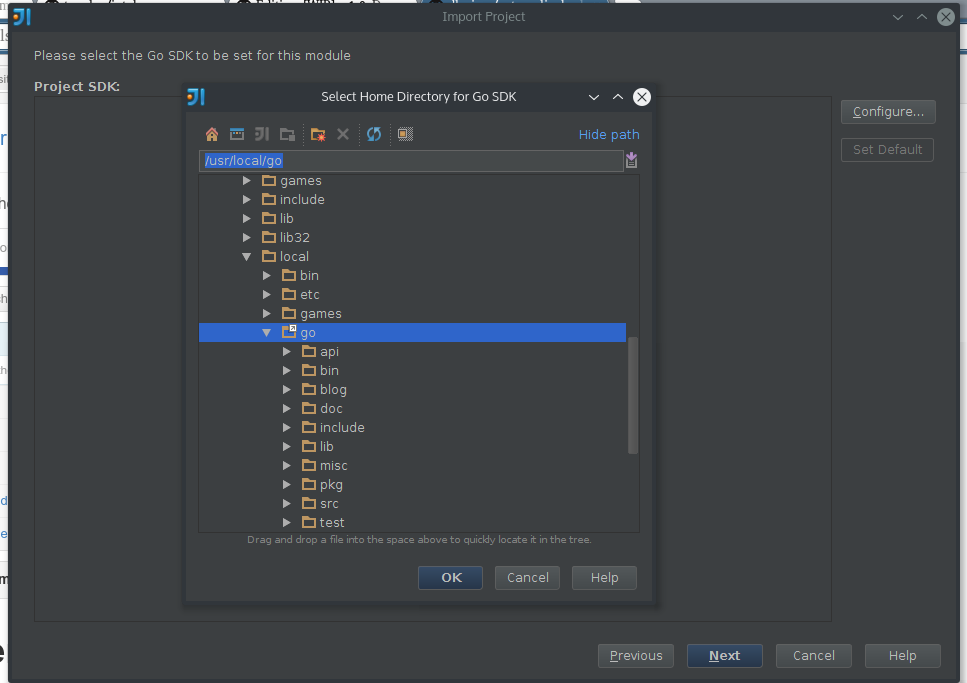Open the Configure dialog
This screenshot has width=967, height=683.
click(x=887, y=111)
